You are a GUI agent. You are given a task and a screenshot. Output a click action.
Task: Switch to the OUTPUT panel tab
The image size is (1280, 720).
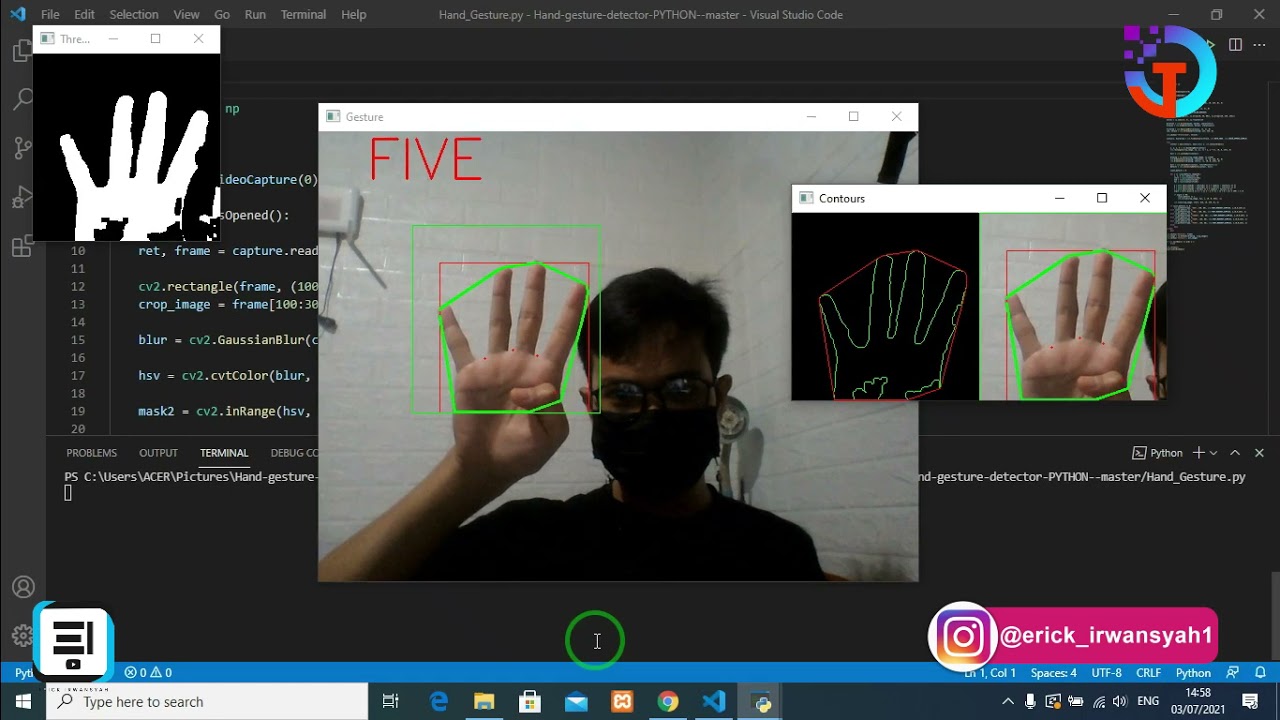(x=158, y=453)
